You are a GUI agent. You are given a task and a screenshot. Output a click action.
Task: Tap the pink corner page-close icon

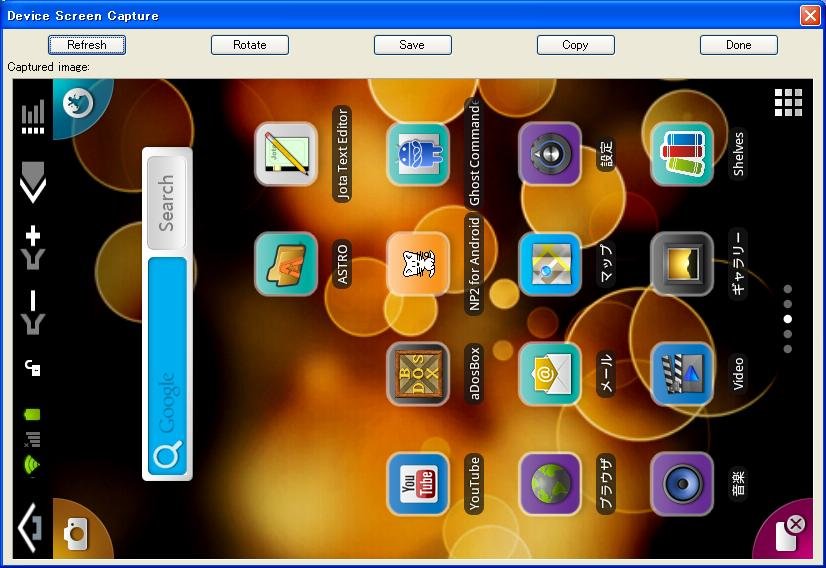[790, 532]
